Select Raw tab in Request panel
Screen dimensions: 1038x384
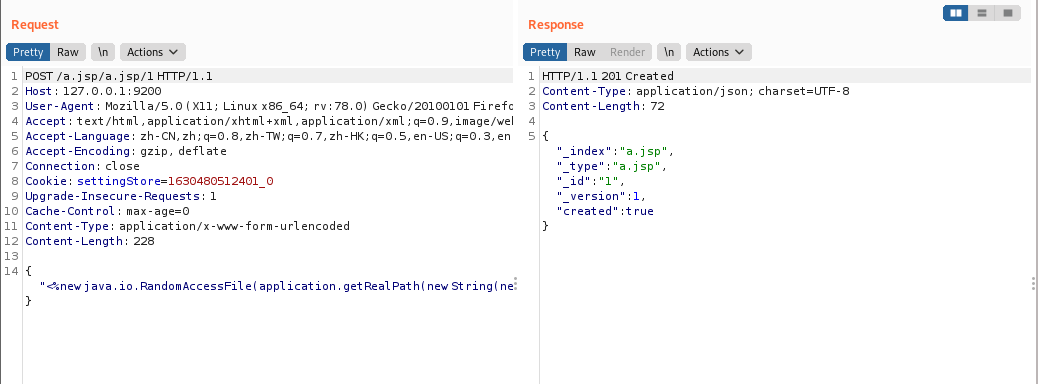click(68, 52)
